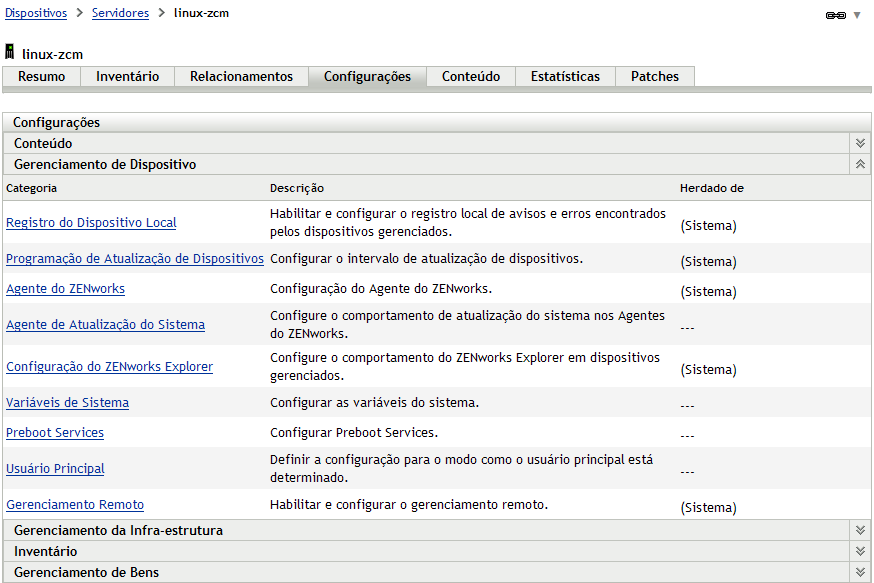
Task: Click the chain link icon
Action: [x=835, y=15]
